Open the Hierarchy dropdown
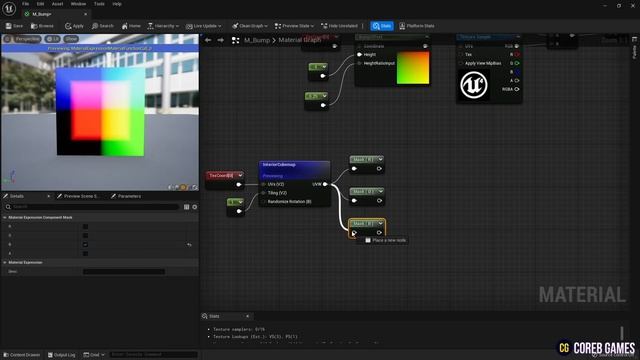 tap(163, 26)
